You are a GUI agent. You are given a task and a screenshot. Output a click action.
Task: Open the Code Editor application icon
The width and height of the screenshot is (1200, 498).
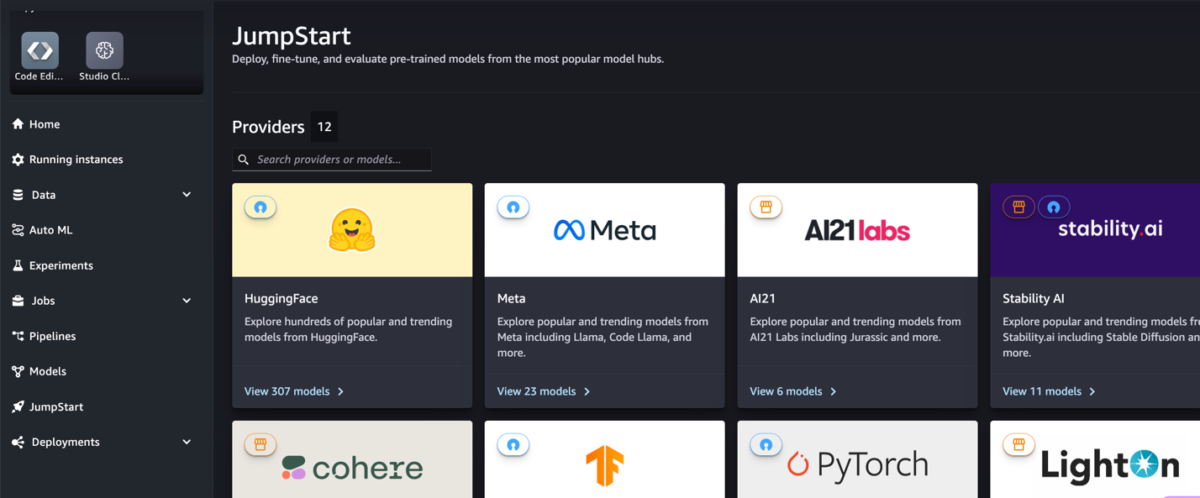(x=40, y=50)
